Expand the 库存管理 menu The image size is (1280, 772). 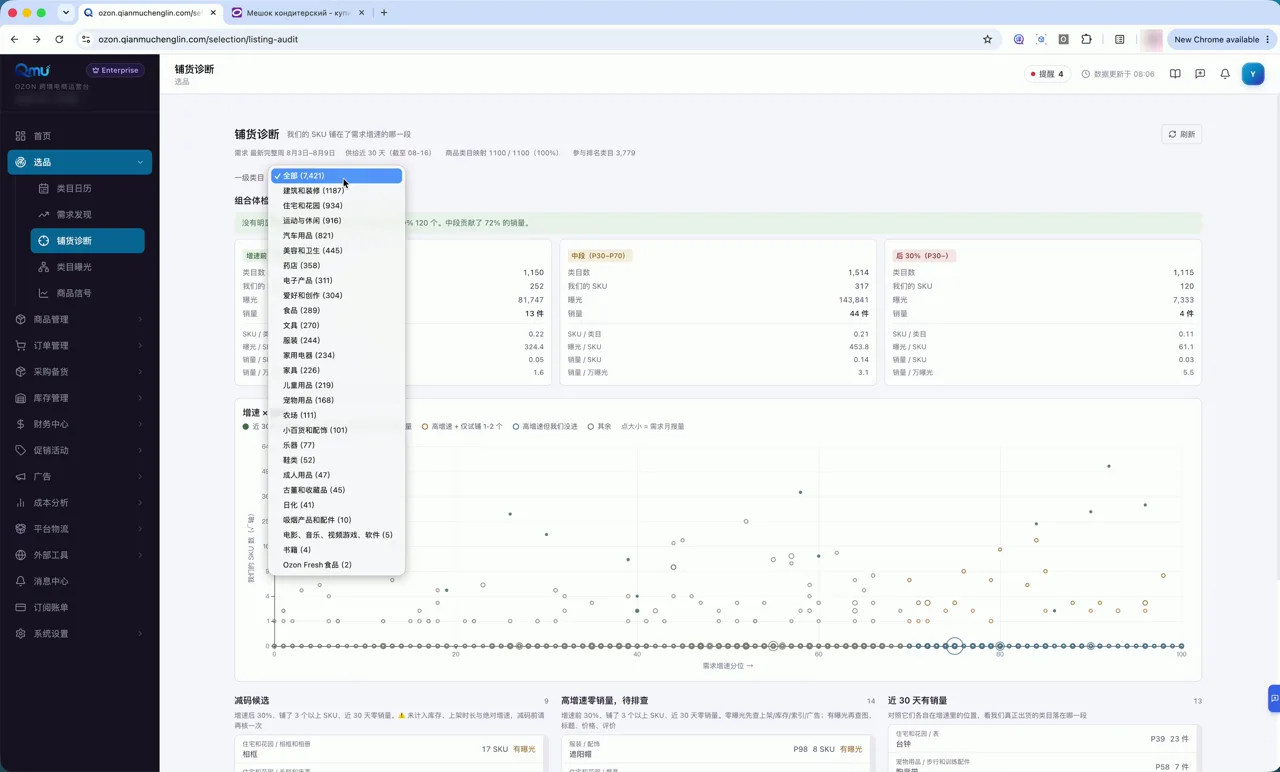(79, 398)
